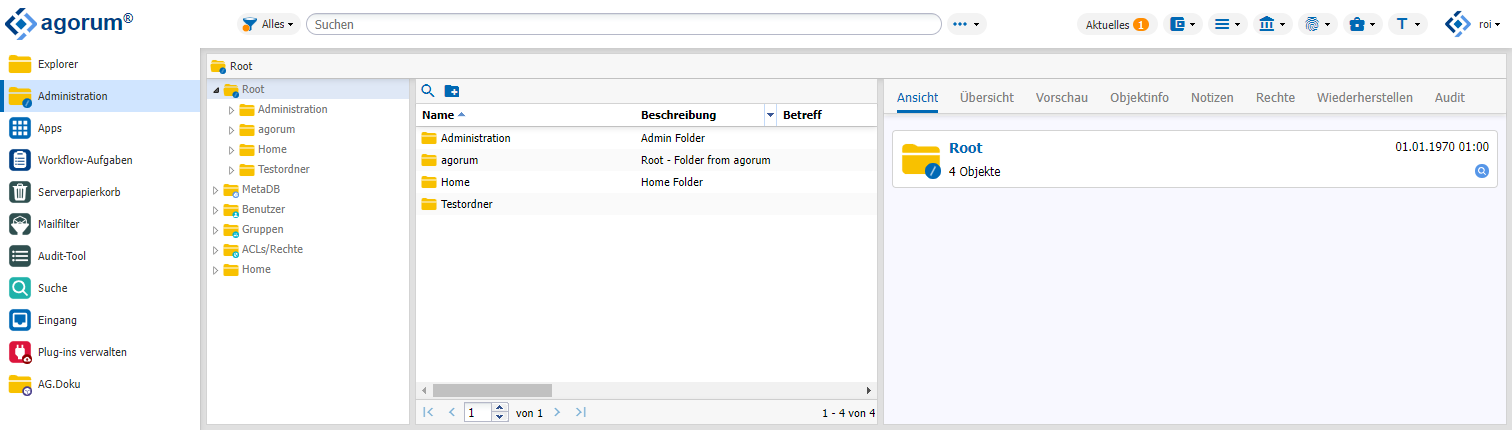Select the Testordner row in file list
The width and height of the screenshot is (1512, 430).
tap(646, 204)
